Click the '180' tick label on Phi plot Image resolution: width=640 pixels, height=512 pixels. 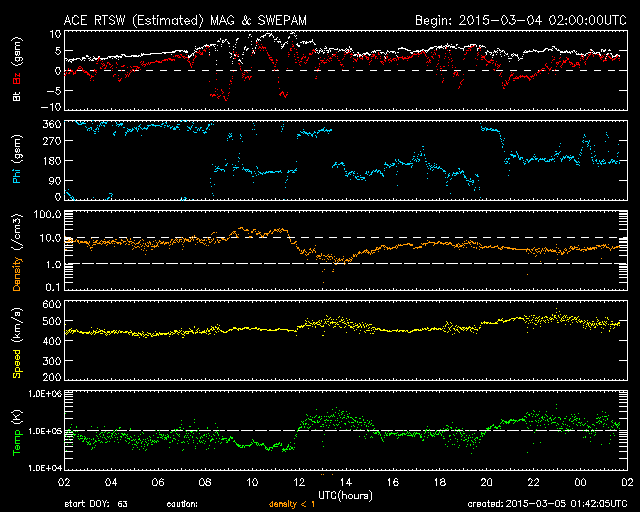point(52,161)
